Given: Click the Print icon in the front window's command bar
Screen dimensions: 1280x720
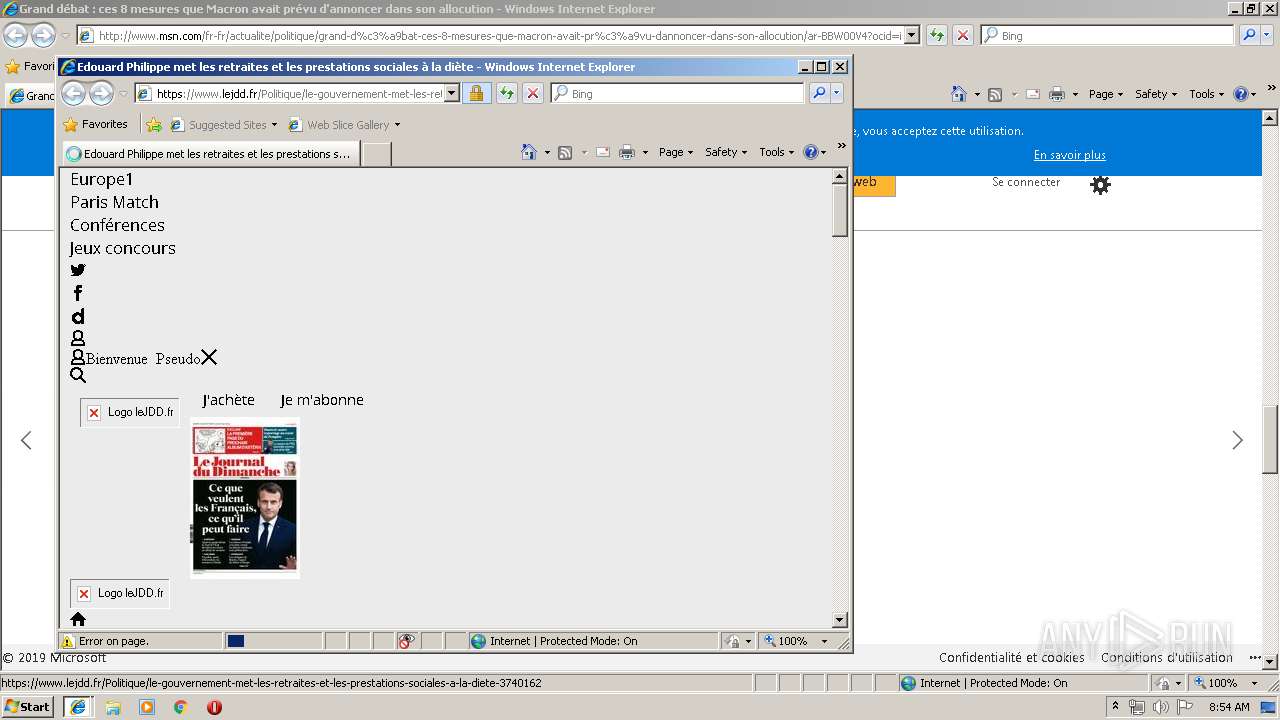Looking at the screenshot, I should click(x=627, y=152).
